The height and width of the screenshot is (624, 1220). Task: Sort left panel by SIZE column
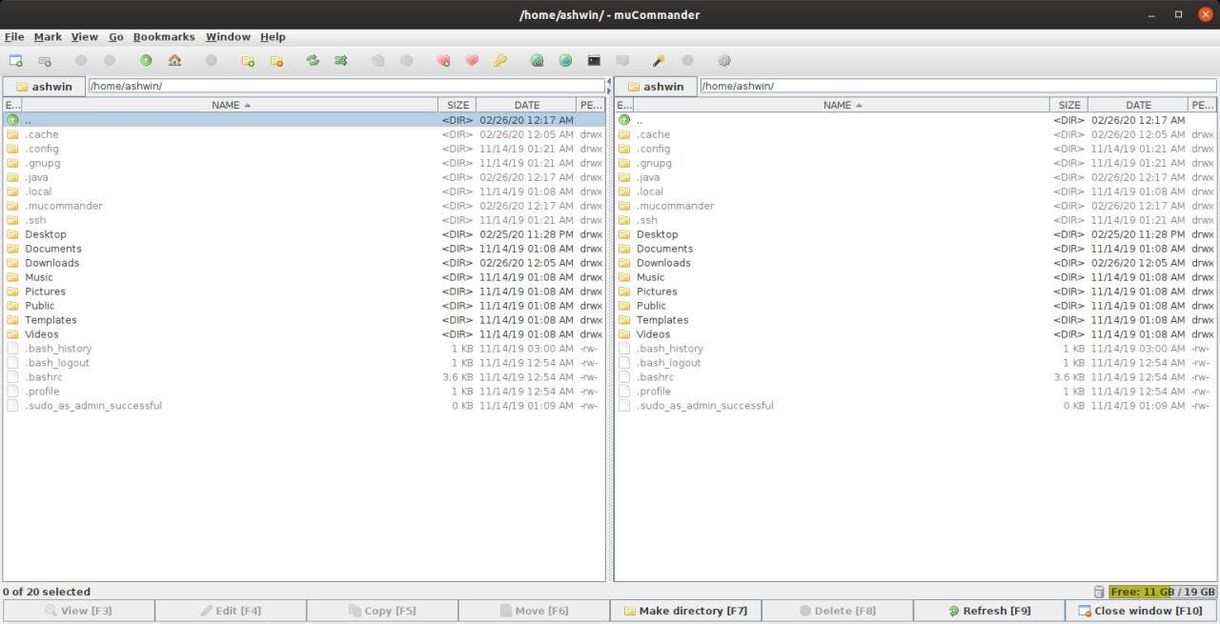tap(458, 105)
